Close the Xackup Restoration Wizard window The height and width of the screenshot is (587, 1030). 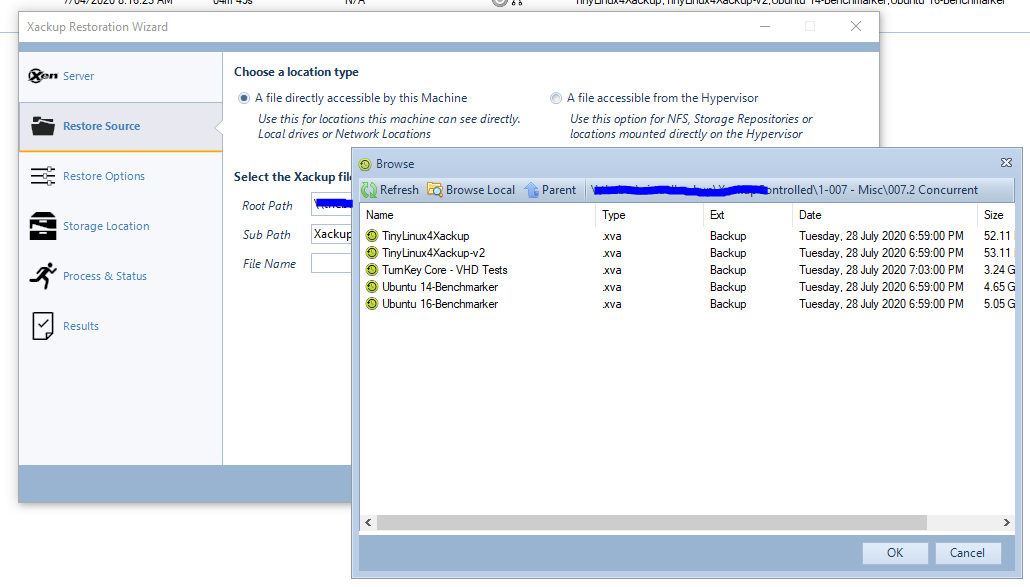pos(856,26)
